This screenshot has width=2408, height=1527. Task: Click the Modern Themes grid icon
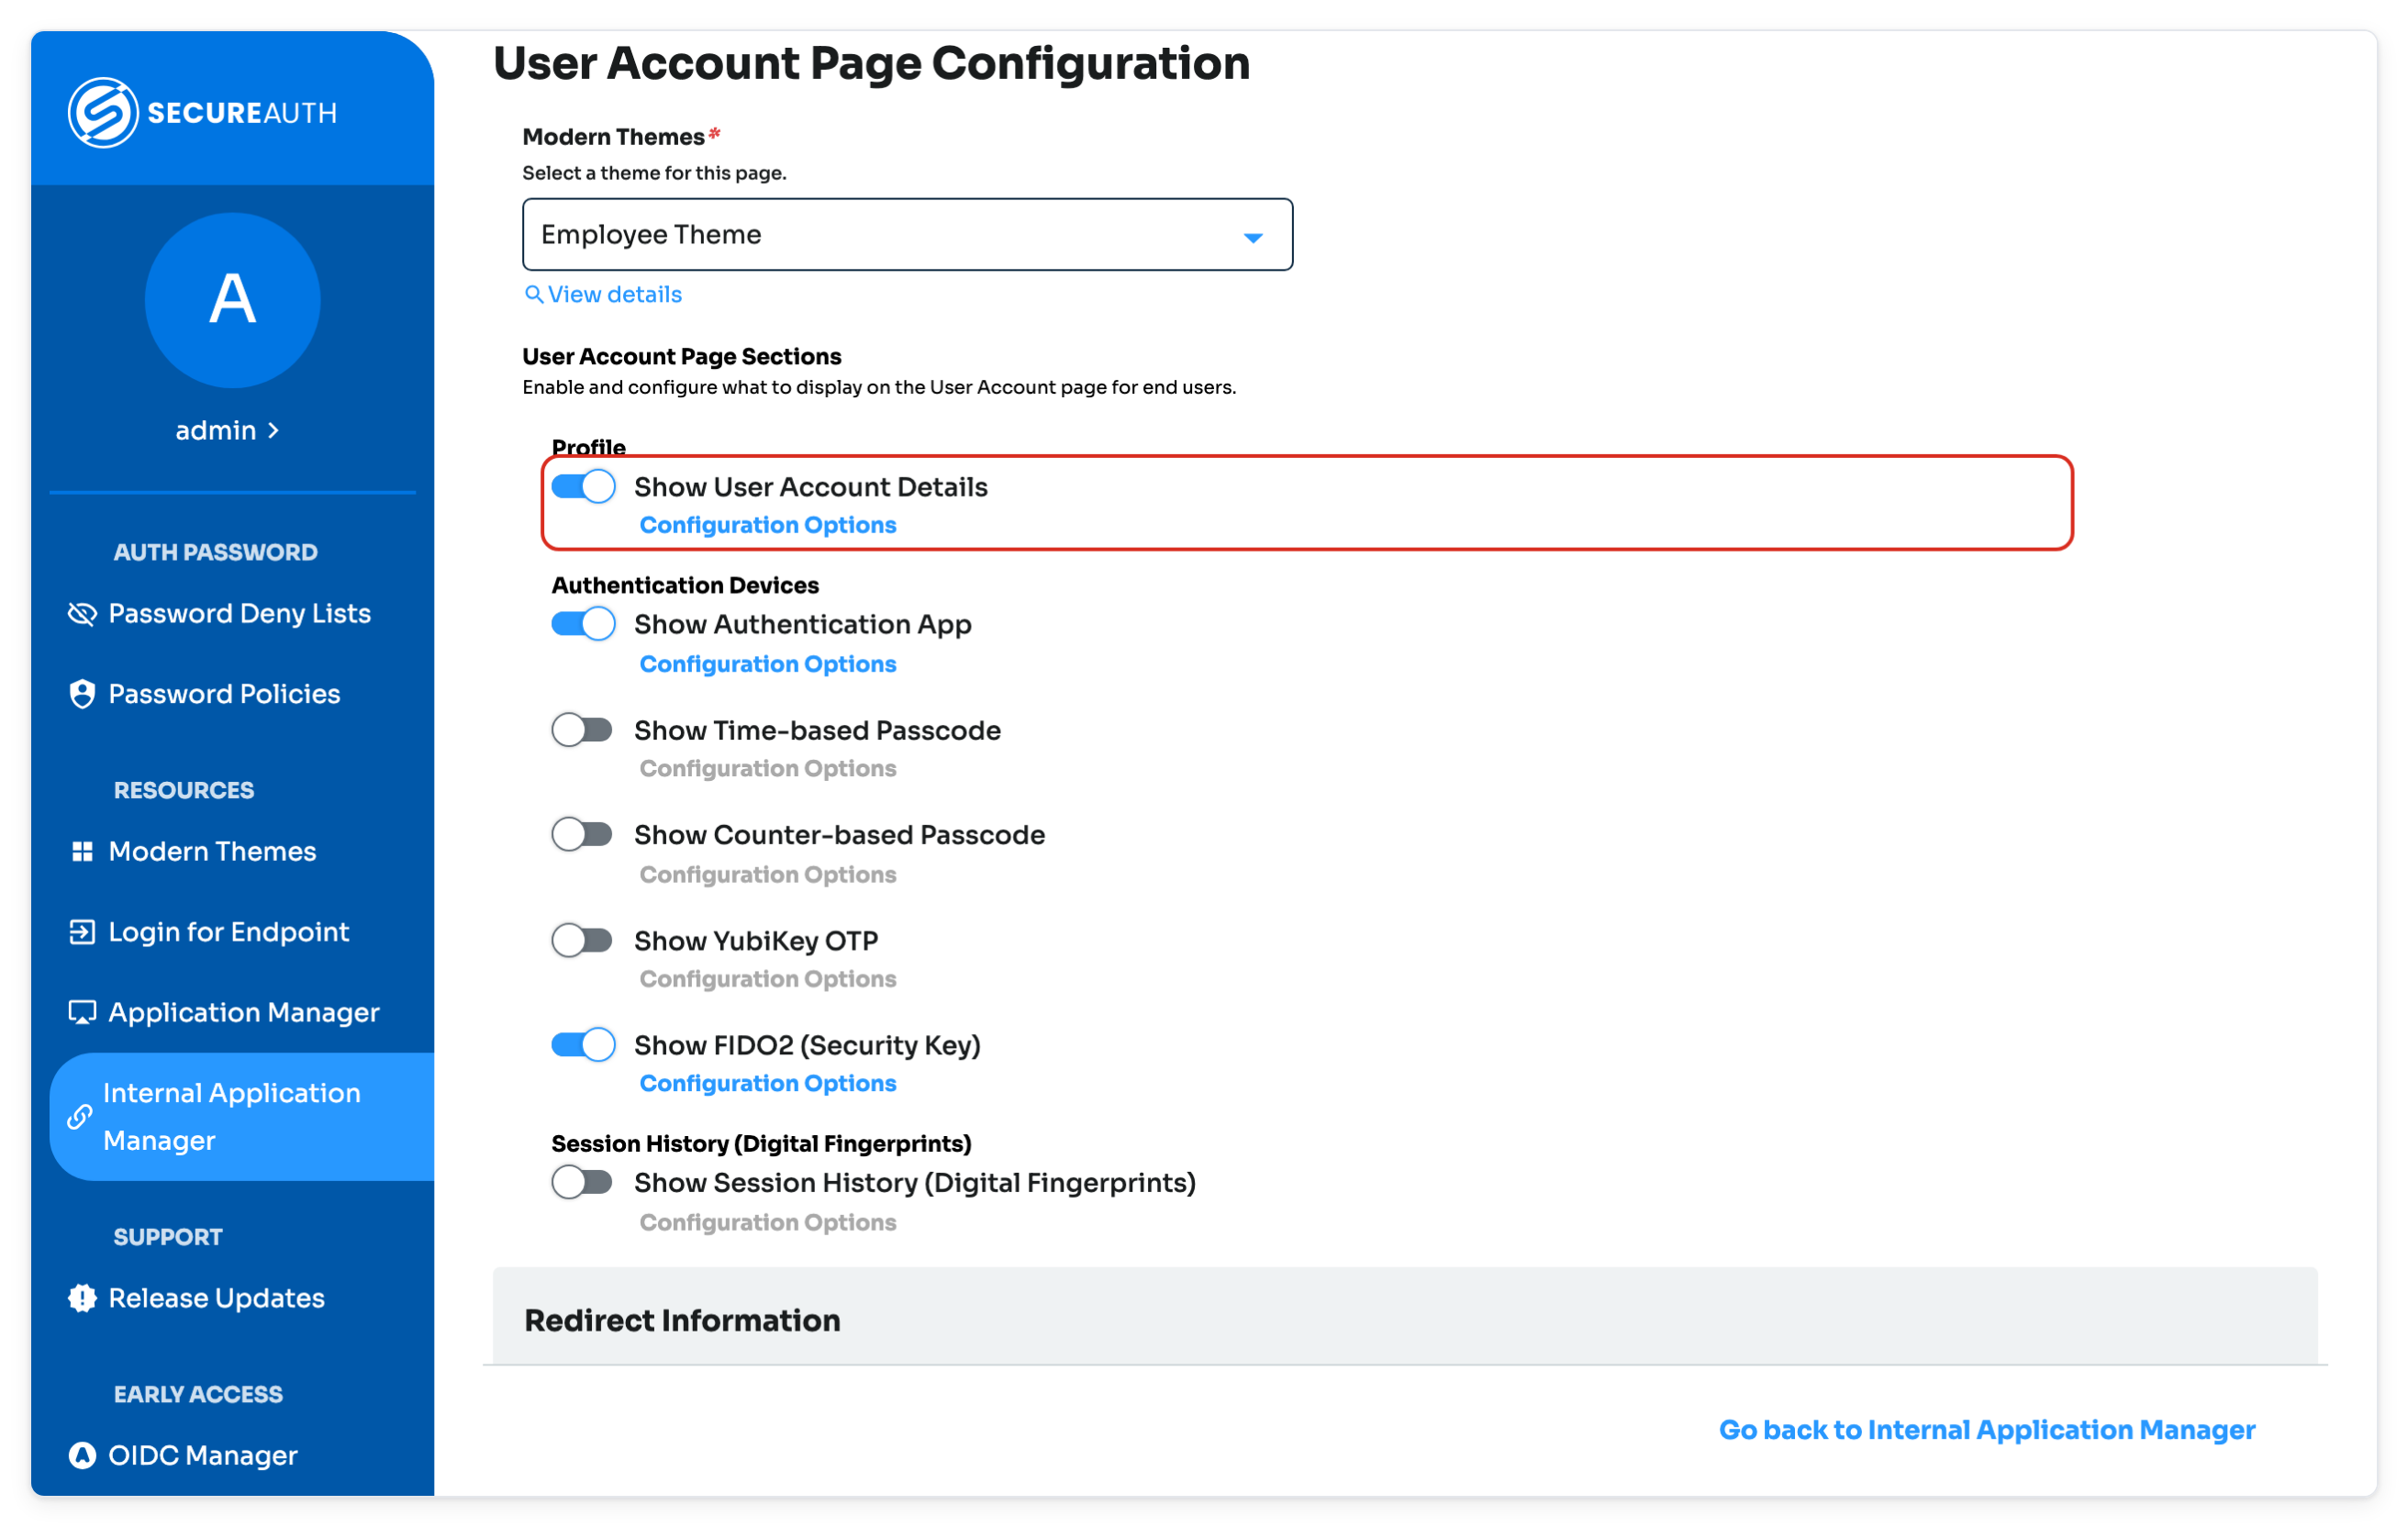point(82,851)
